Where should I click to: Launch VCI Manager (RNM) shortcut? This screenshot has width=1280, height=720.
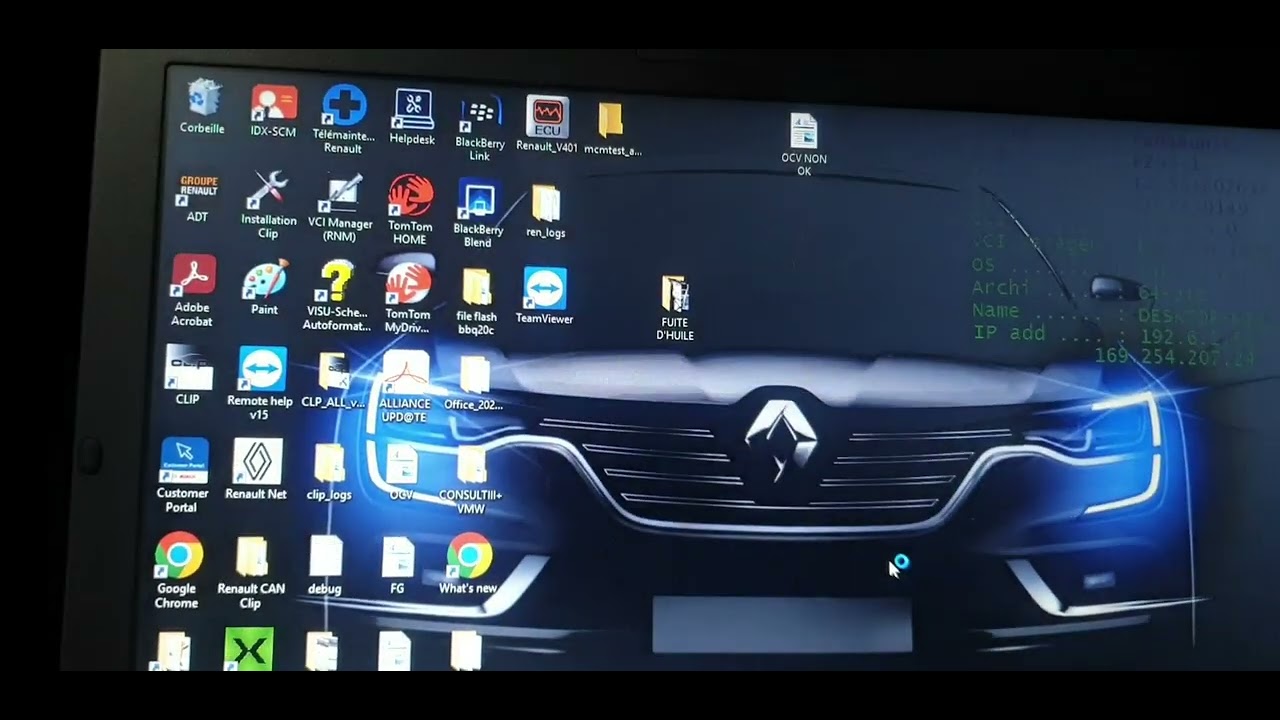point(341,209)
